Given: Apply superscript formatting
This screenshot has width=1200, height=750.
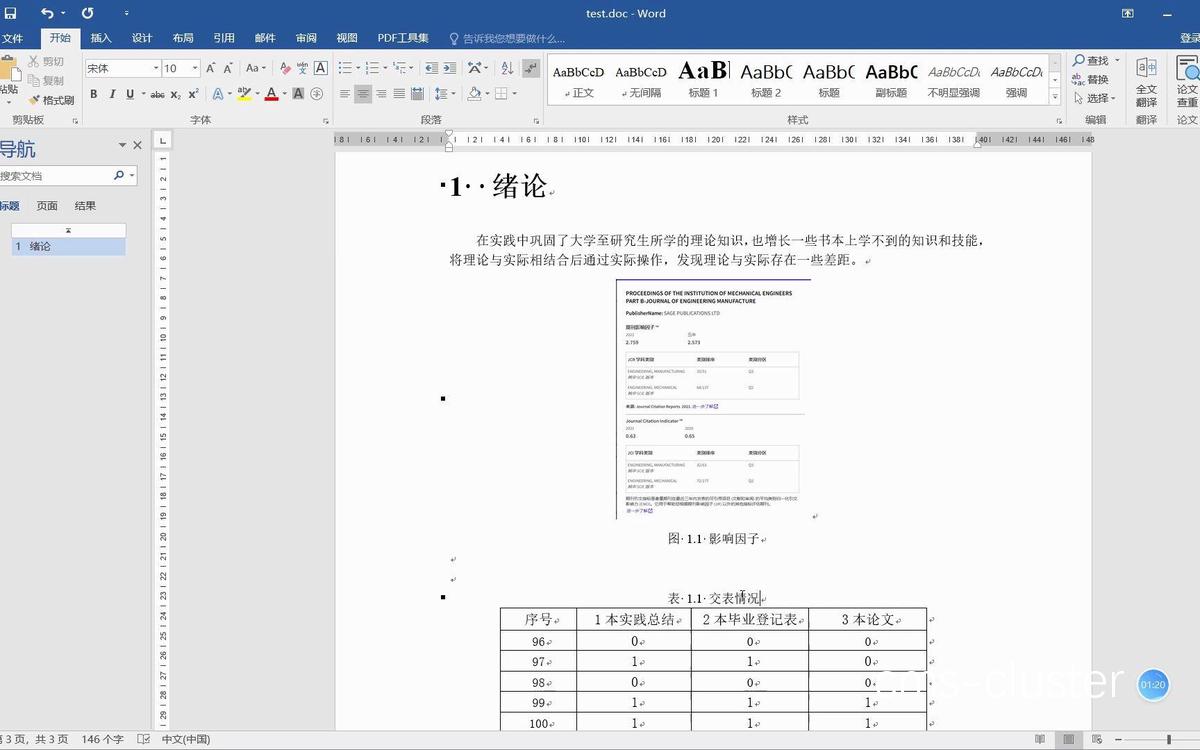Looking at the screenshot, I should pyautogui.click(x=193, y=94).
